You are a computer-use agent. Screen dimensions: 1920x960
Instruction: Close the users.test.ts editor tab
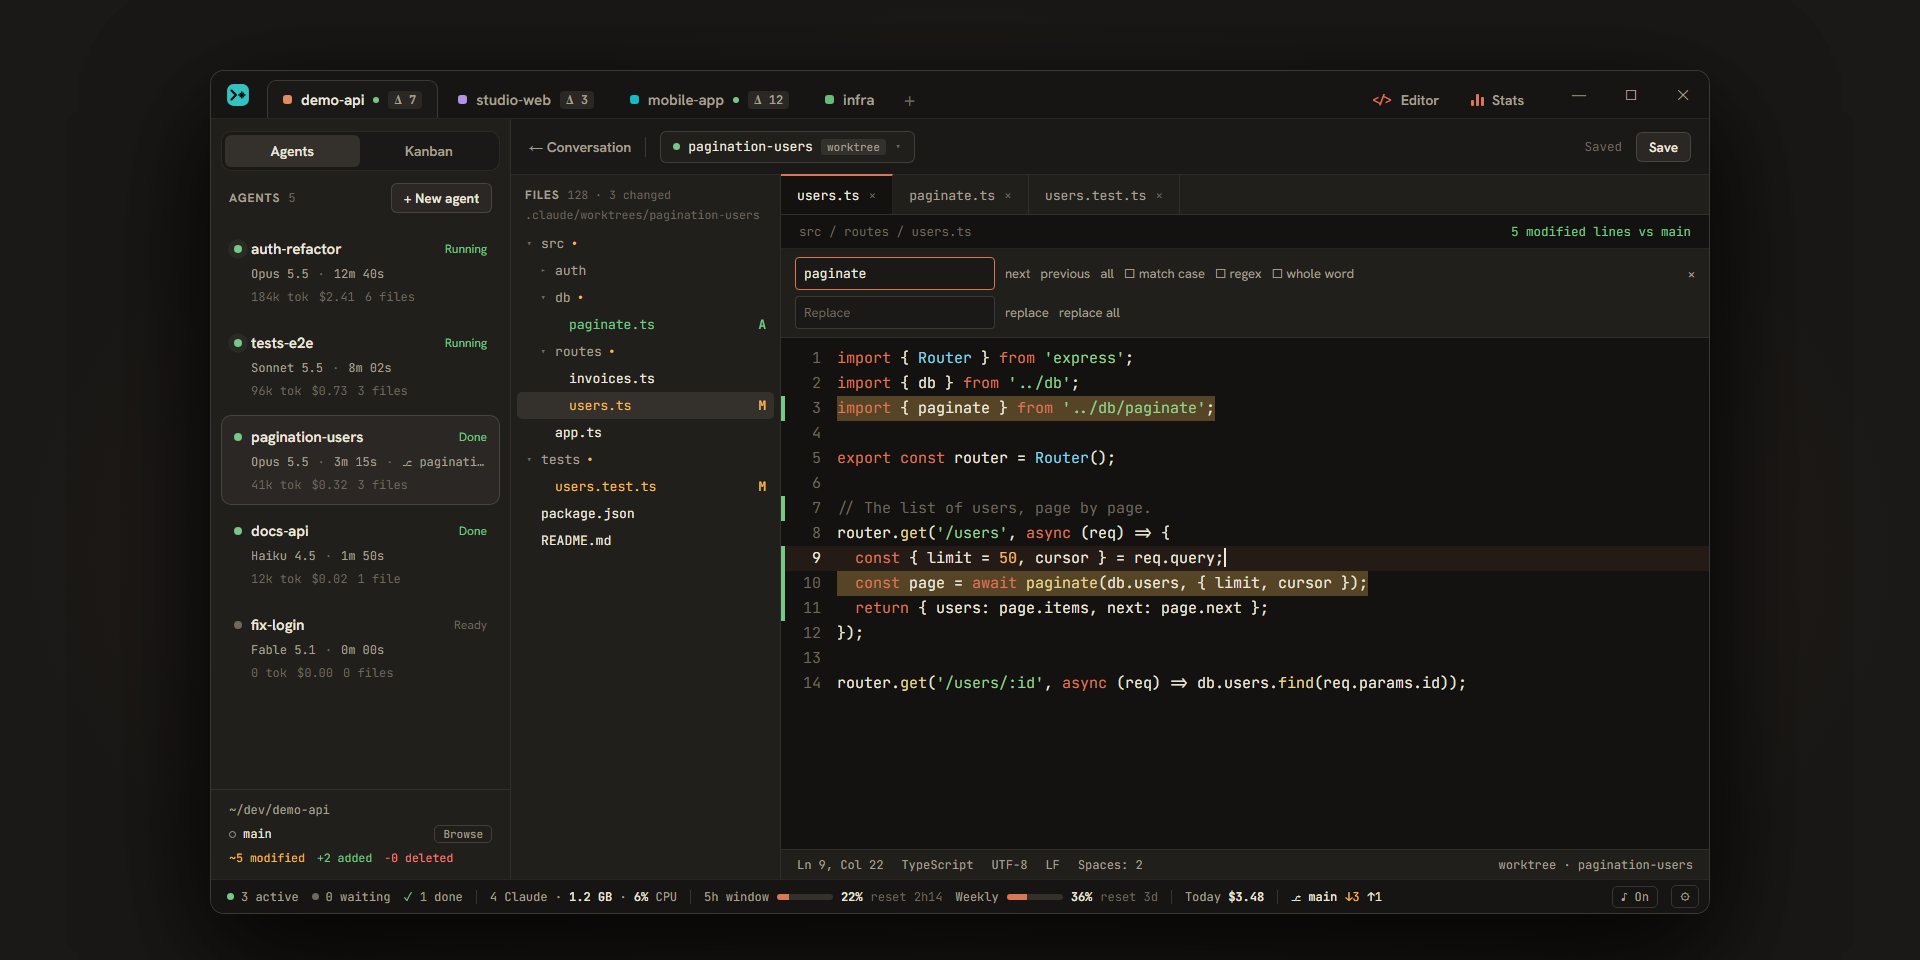(x=1159, y=196)
